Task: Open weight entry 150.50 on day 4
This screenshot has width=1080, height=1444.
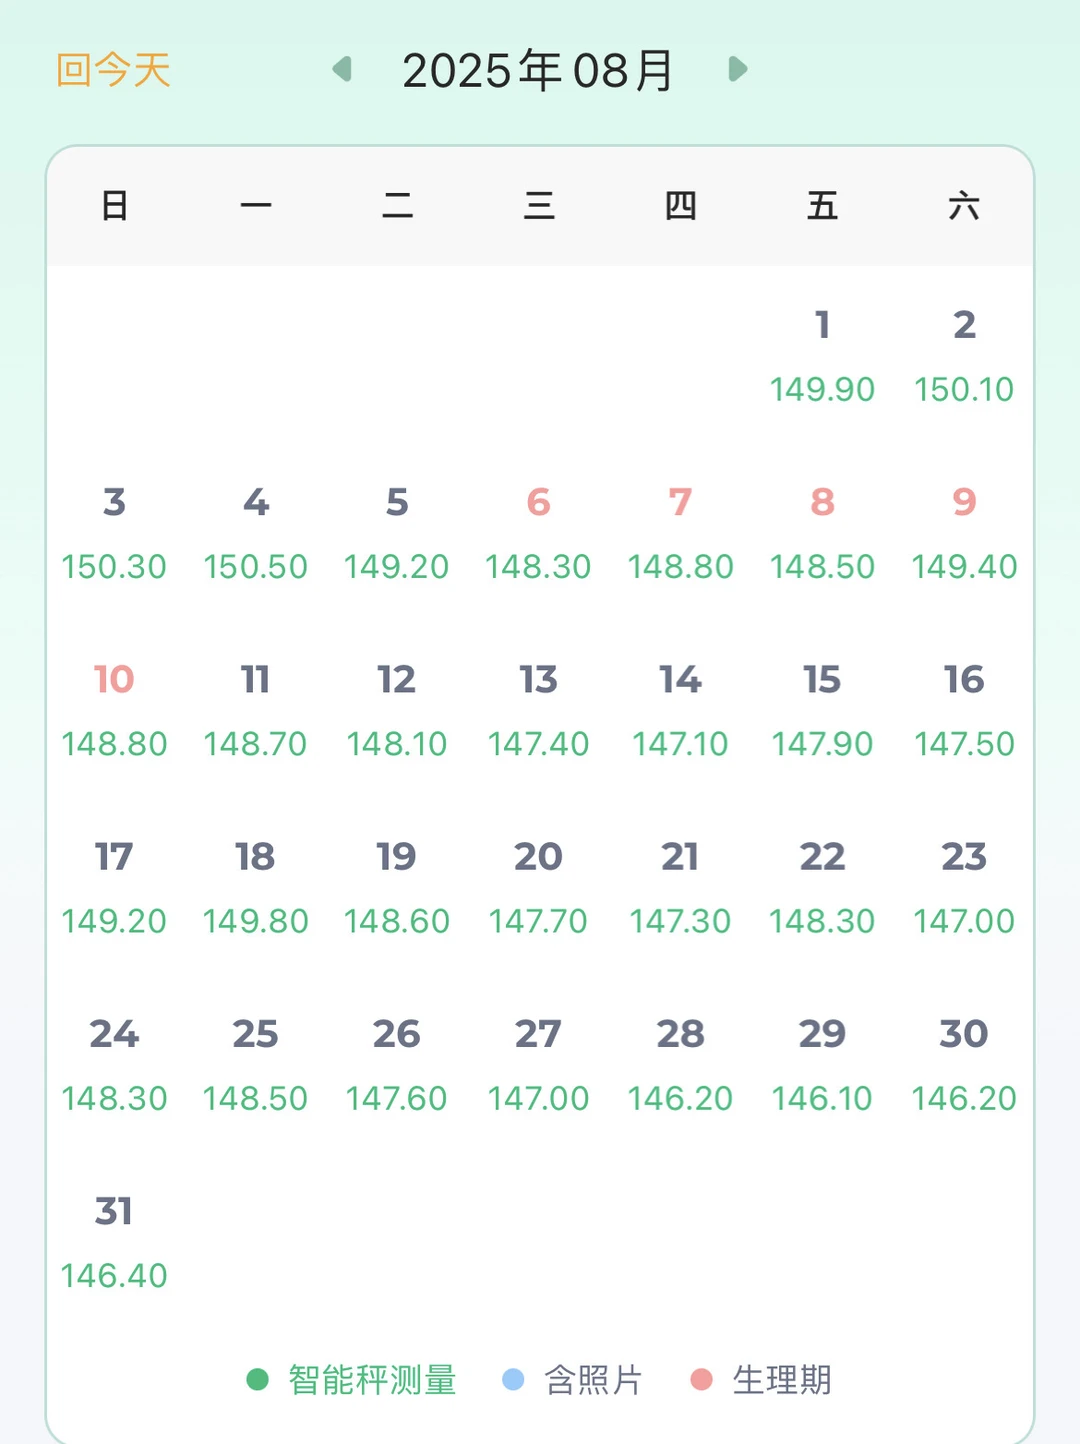Action: pyautogui.click(x=255, y=567)
